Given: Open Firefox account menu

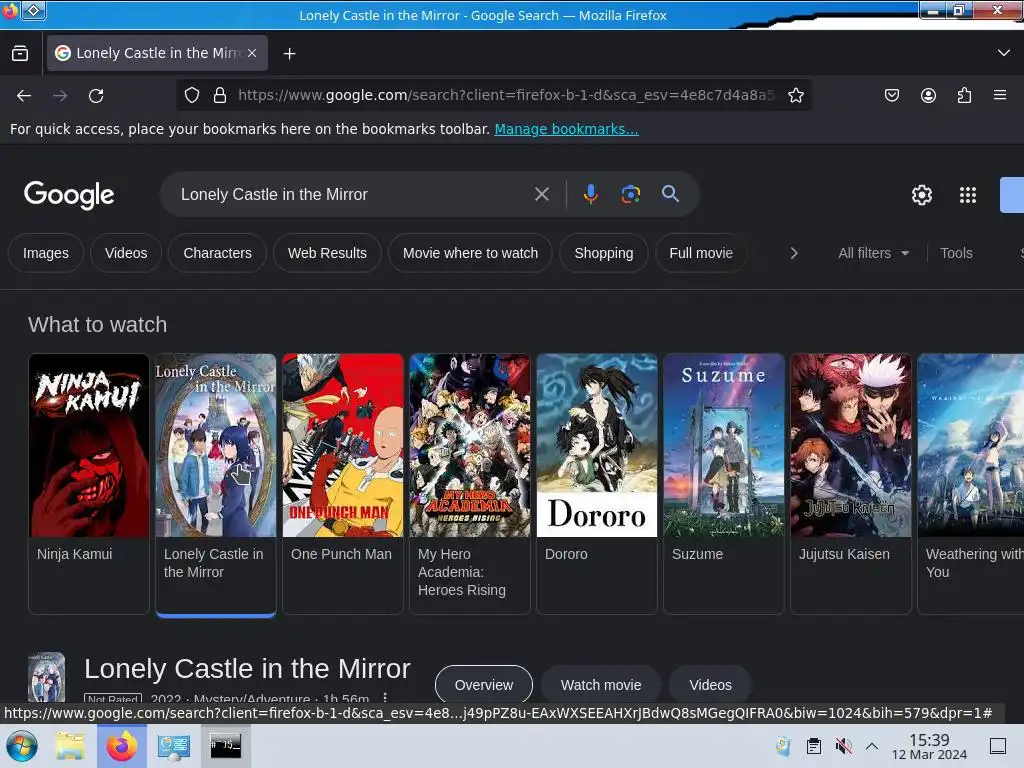Looking at the screenshot, I should pyautogui.click(x=928, y=95).
